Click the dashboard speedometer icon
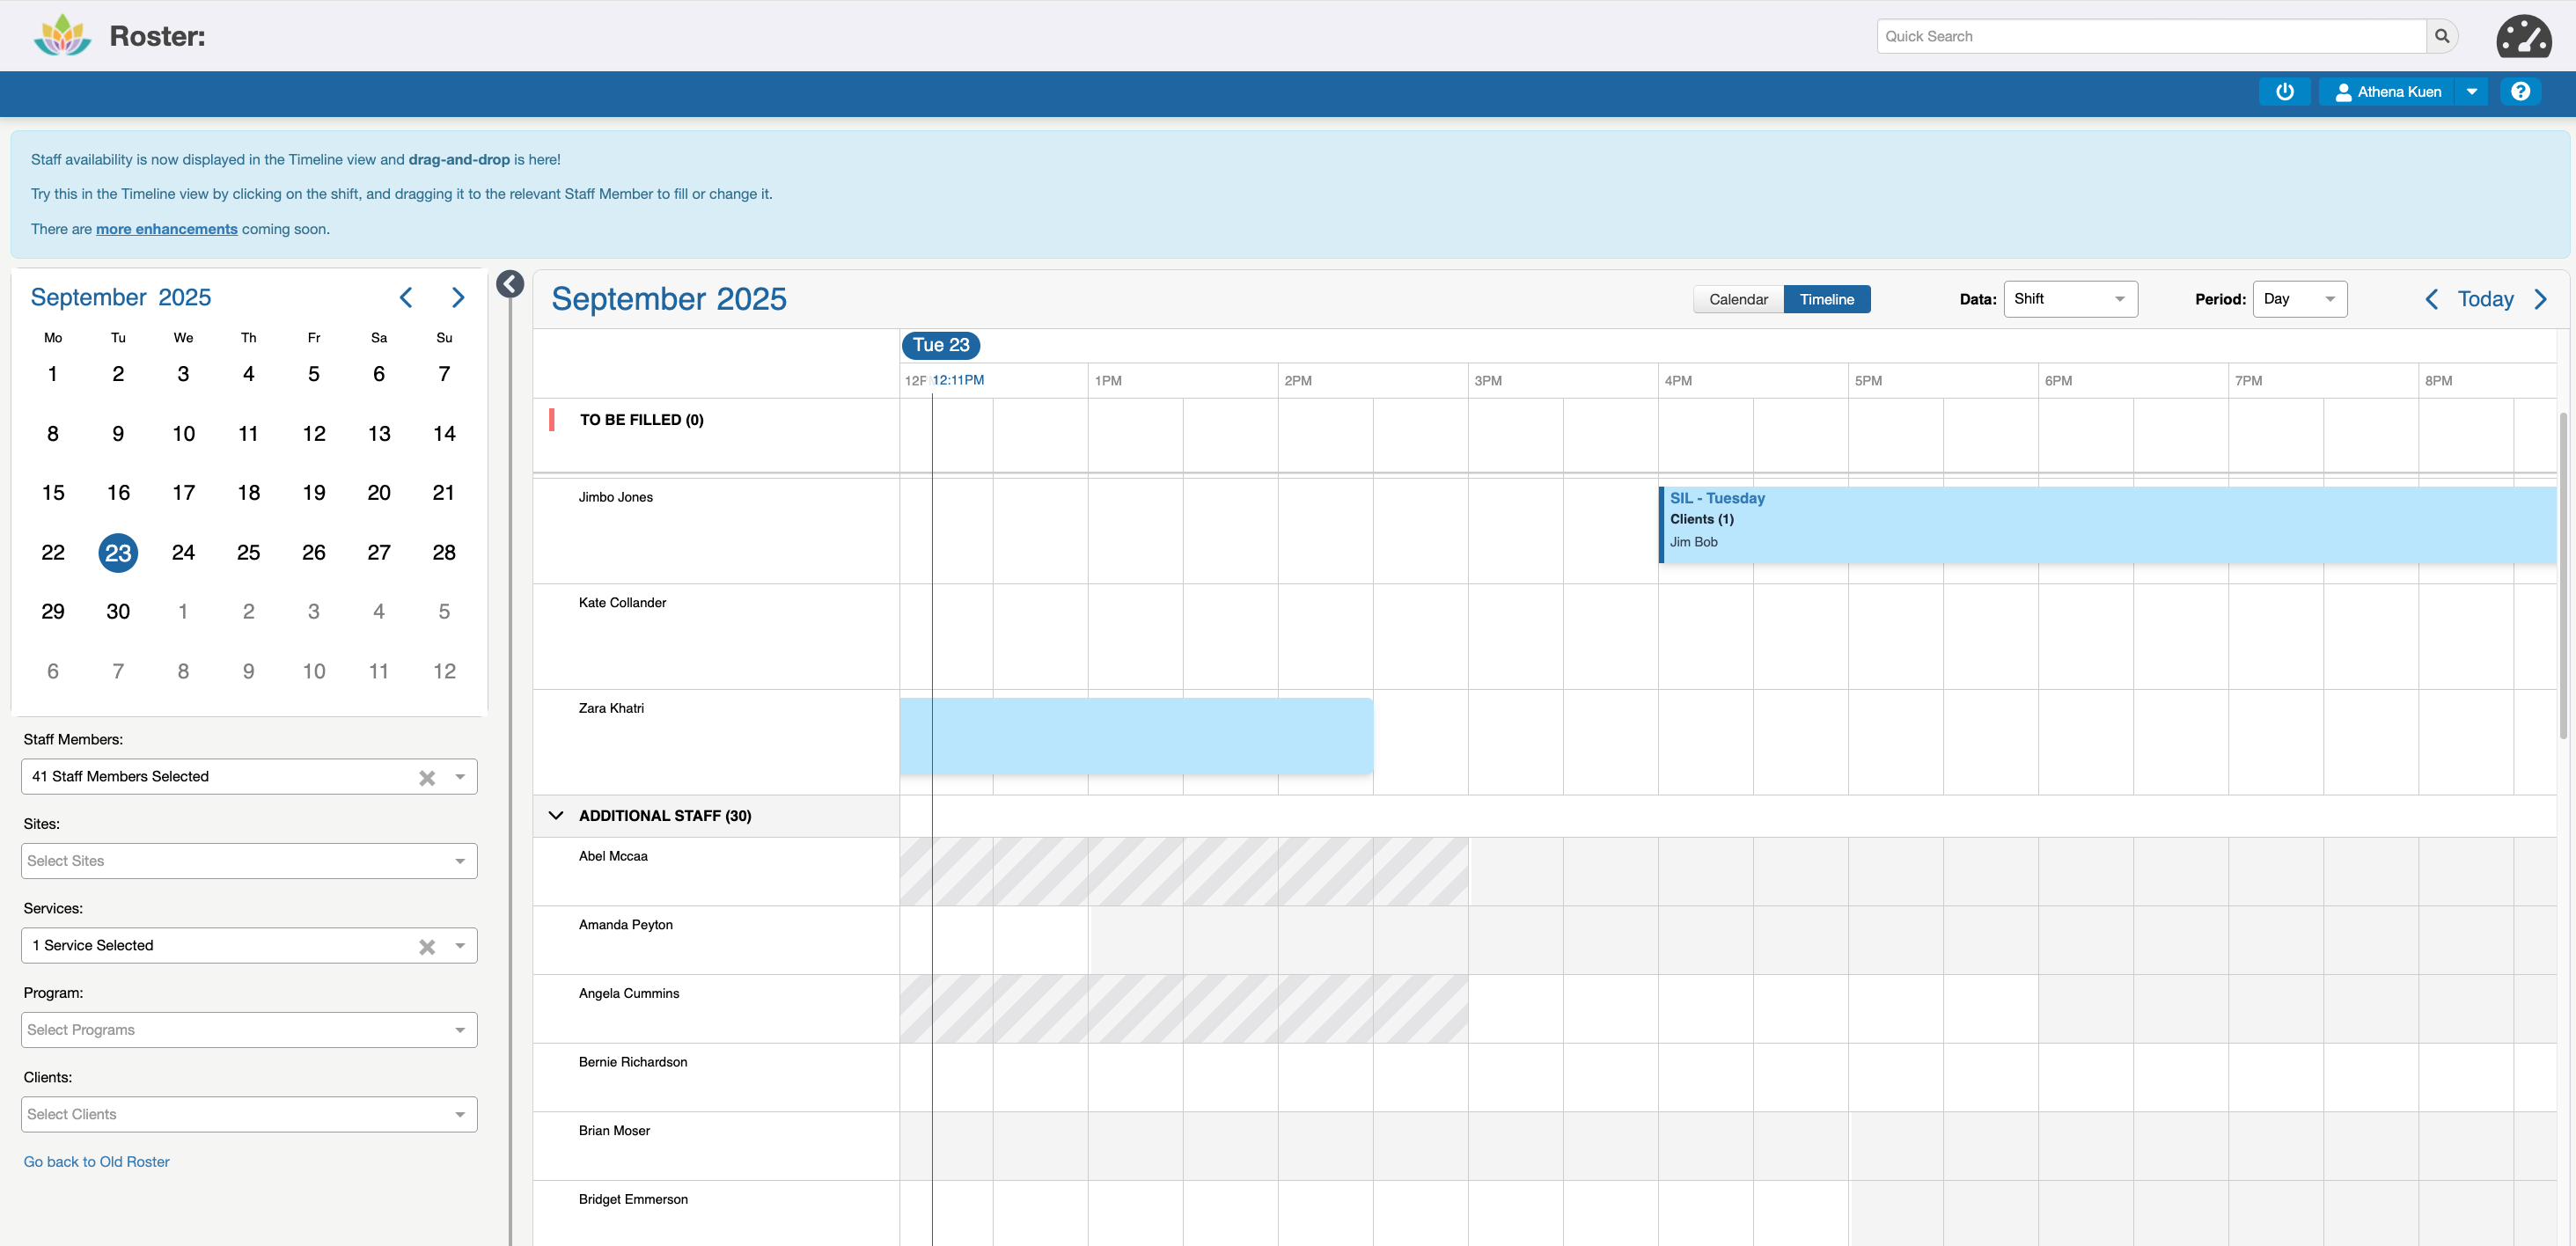This screenshot has width=2576, height=1246. [2523, 36]
